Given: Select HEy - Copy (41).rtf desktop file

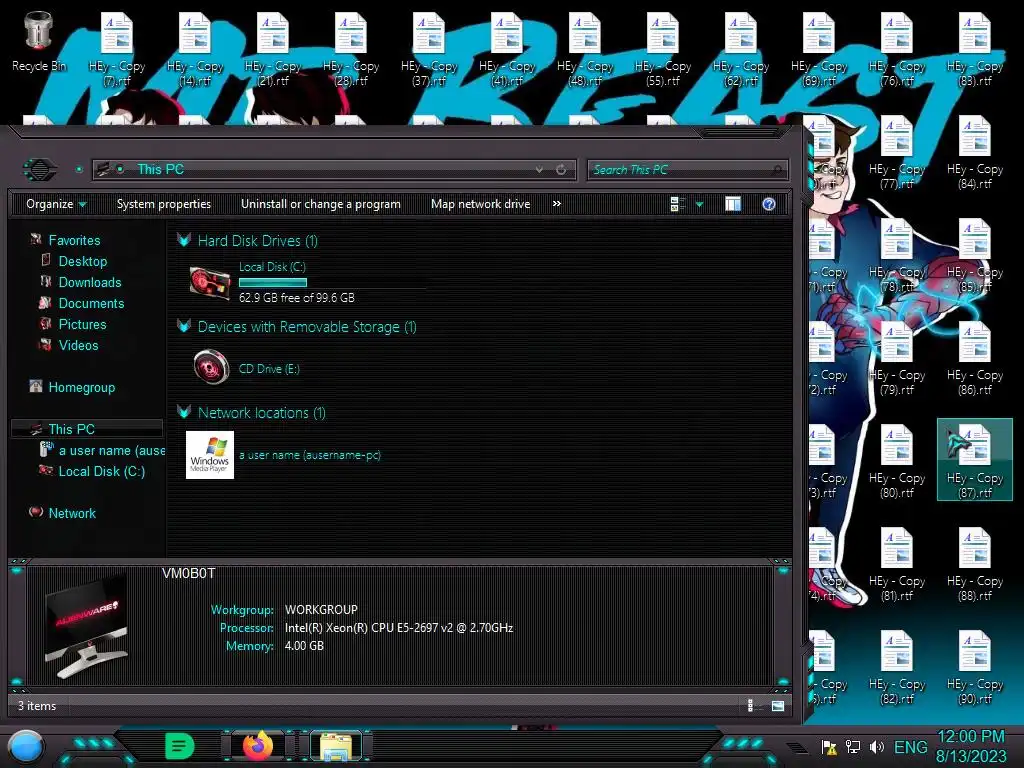Looking at the screenshot, I should pos(507,51).
